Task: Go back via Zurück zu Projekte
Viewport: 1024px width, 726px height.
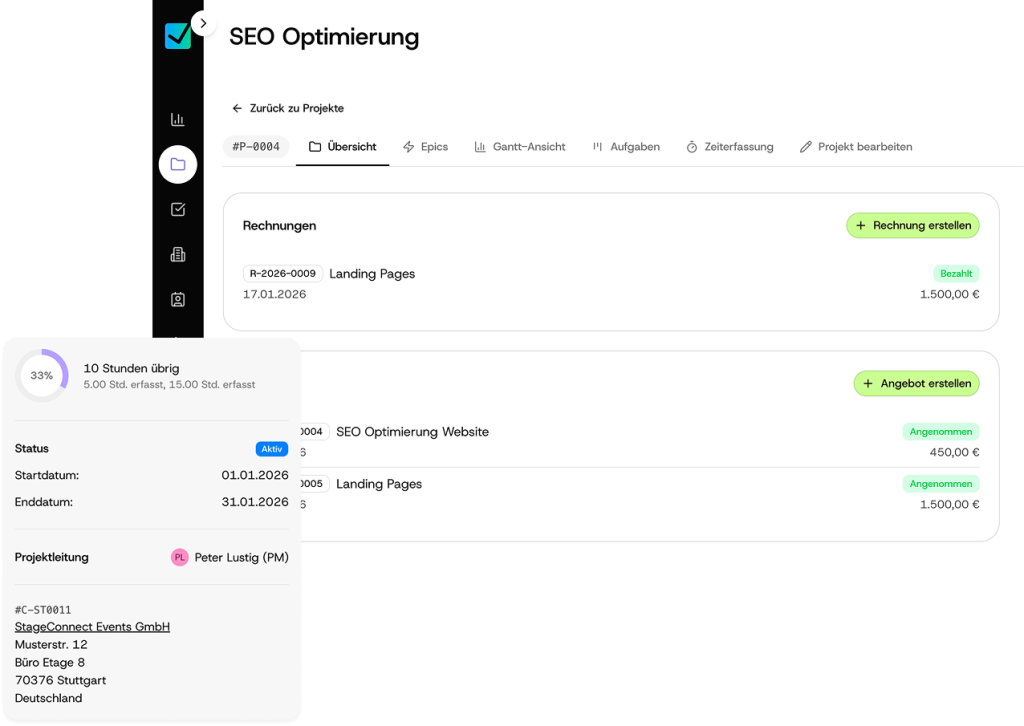Action: pyautogui.click(x=288, y=108)
